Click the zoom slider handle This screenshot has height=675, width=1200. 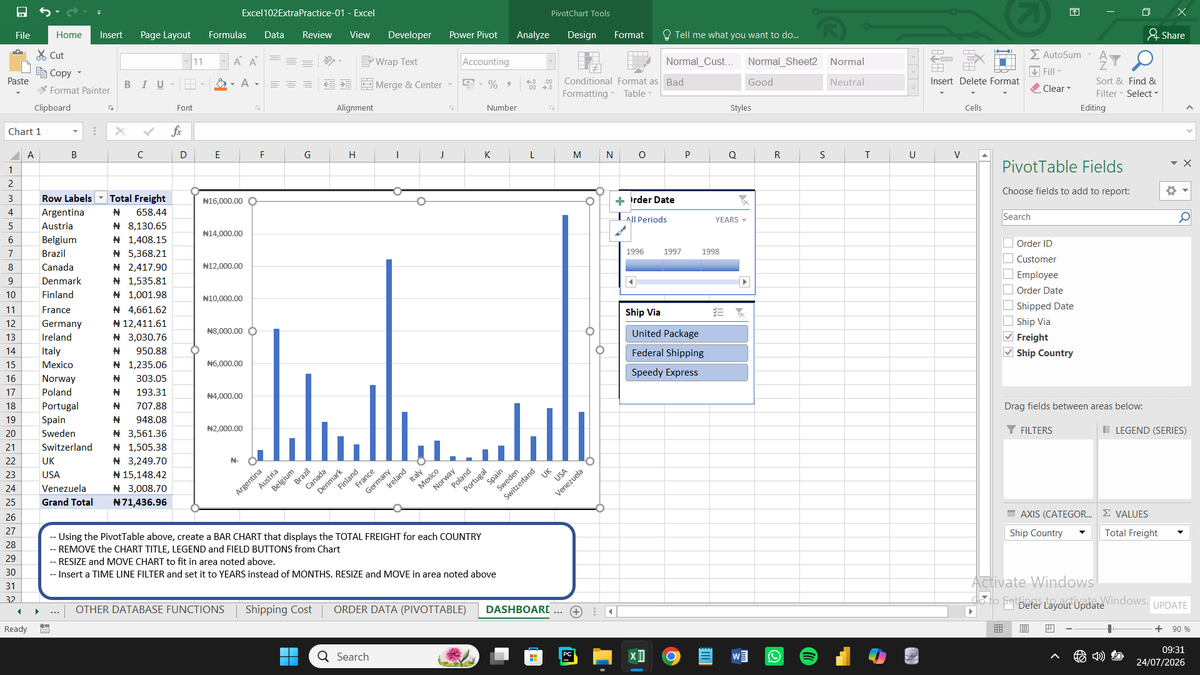1109,628
